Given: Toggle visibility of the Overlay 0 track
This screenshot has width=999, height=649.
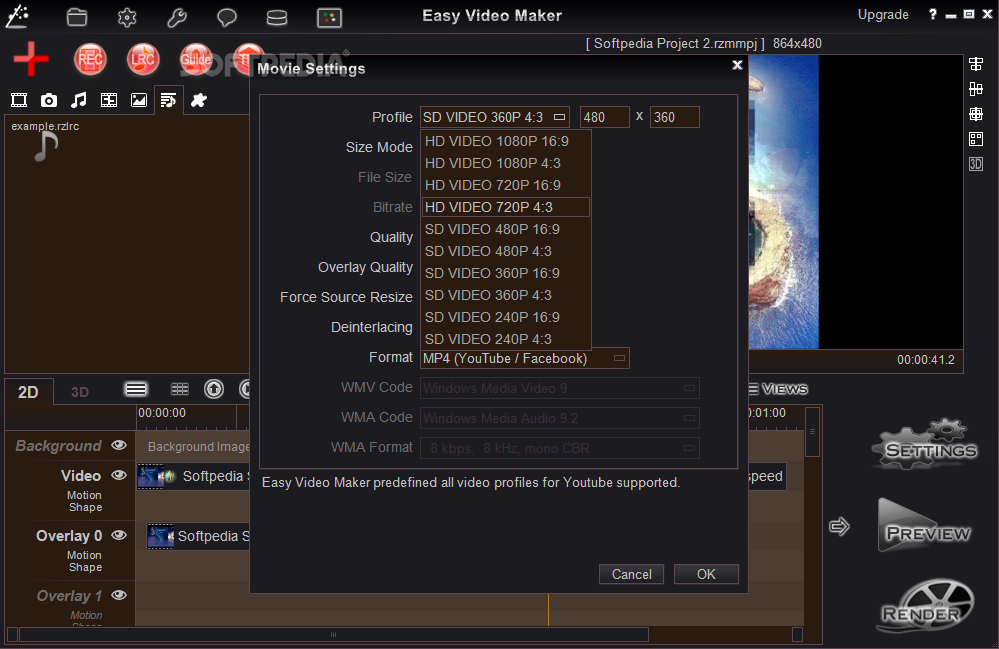Looking at the screenshot, I should tap(119, 535).
